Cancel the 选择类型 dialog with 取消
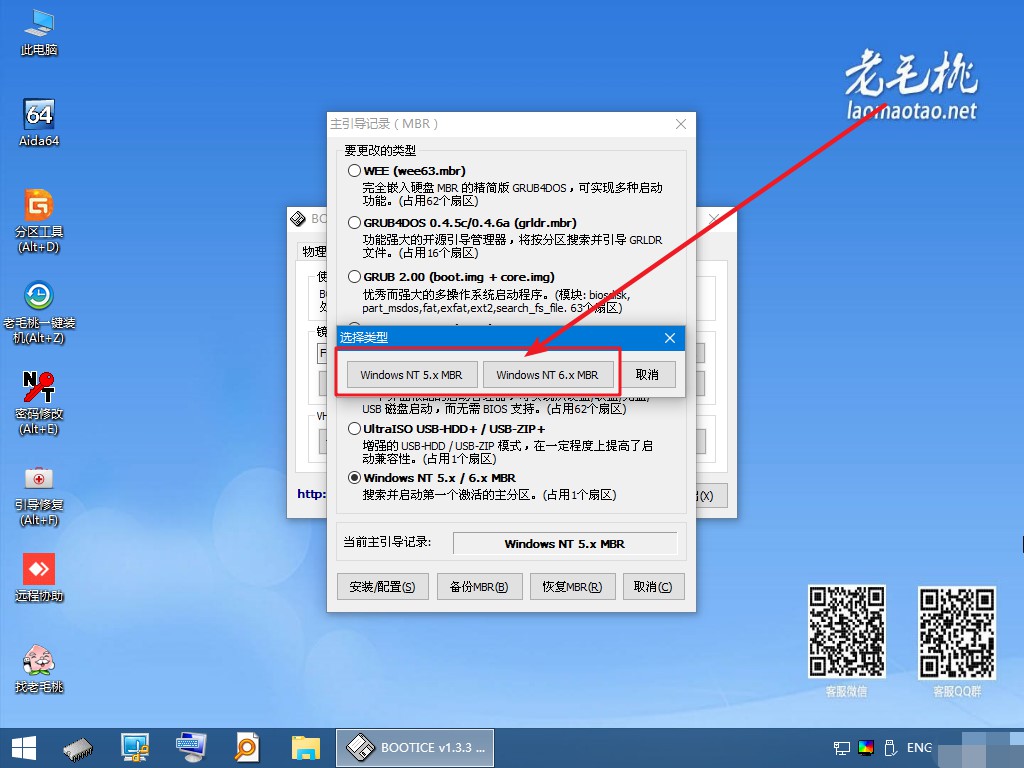Image resolution: width=1024 pixels, height=768 pixels. click(647, 375)
